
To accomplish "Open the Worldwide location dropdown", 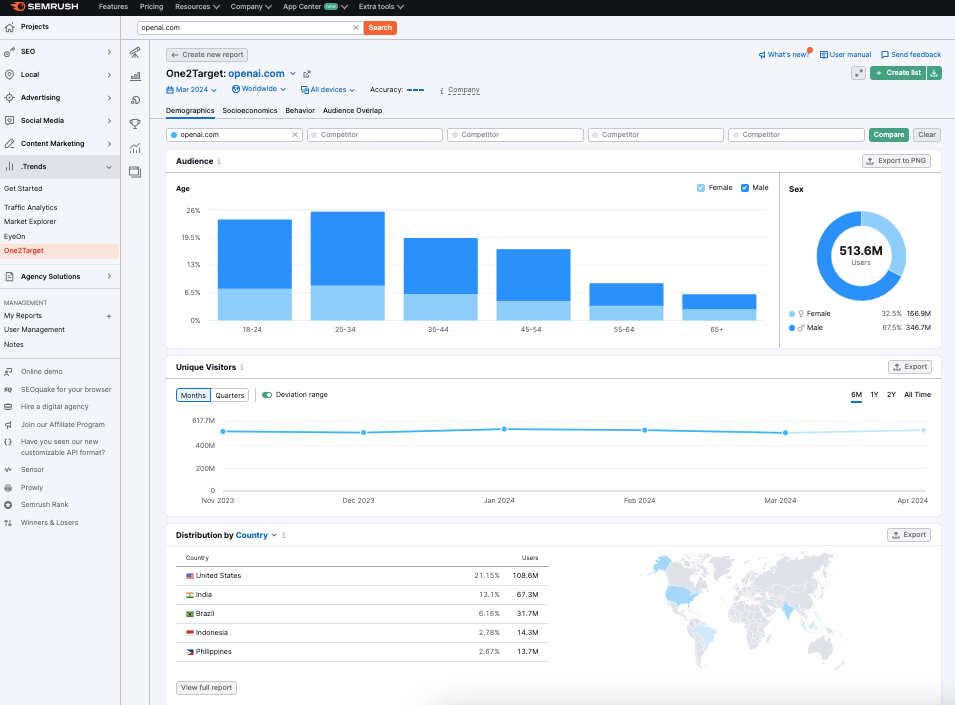I will 259,89.
